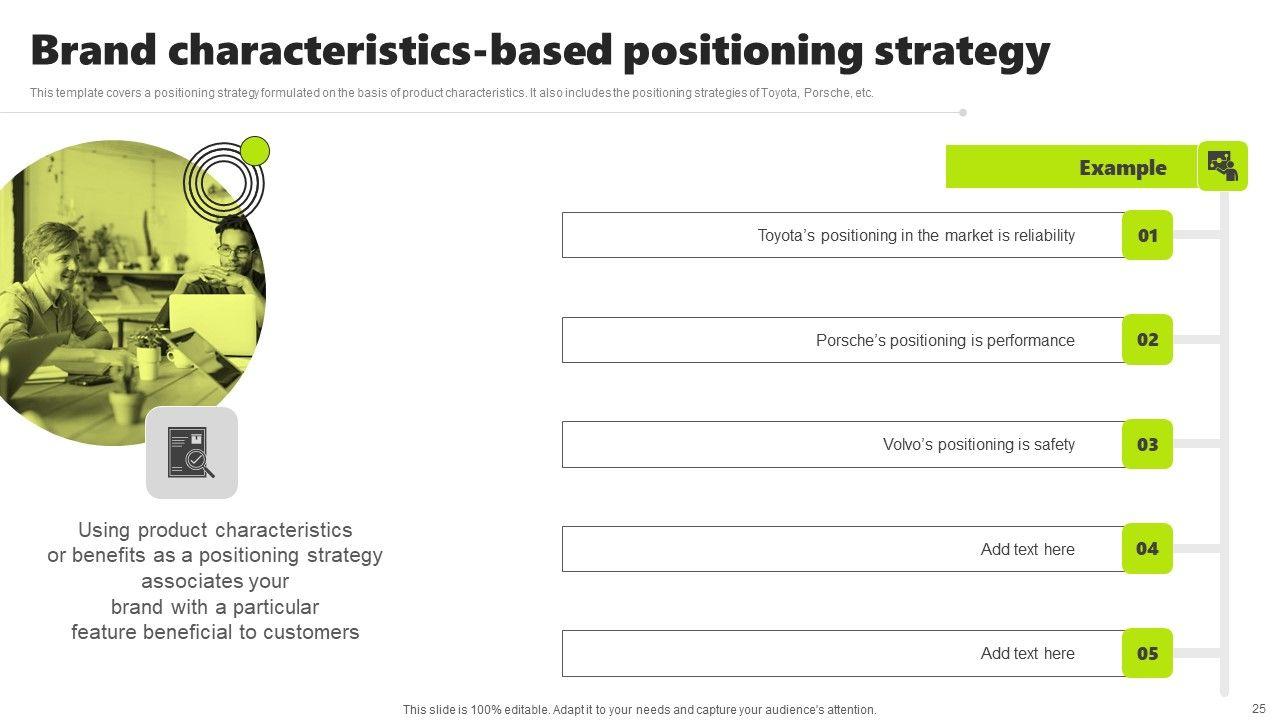Select the editable slide footer note
This screenshot has width=1280, height=720.
coord(640,710)
